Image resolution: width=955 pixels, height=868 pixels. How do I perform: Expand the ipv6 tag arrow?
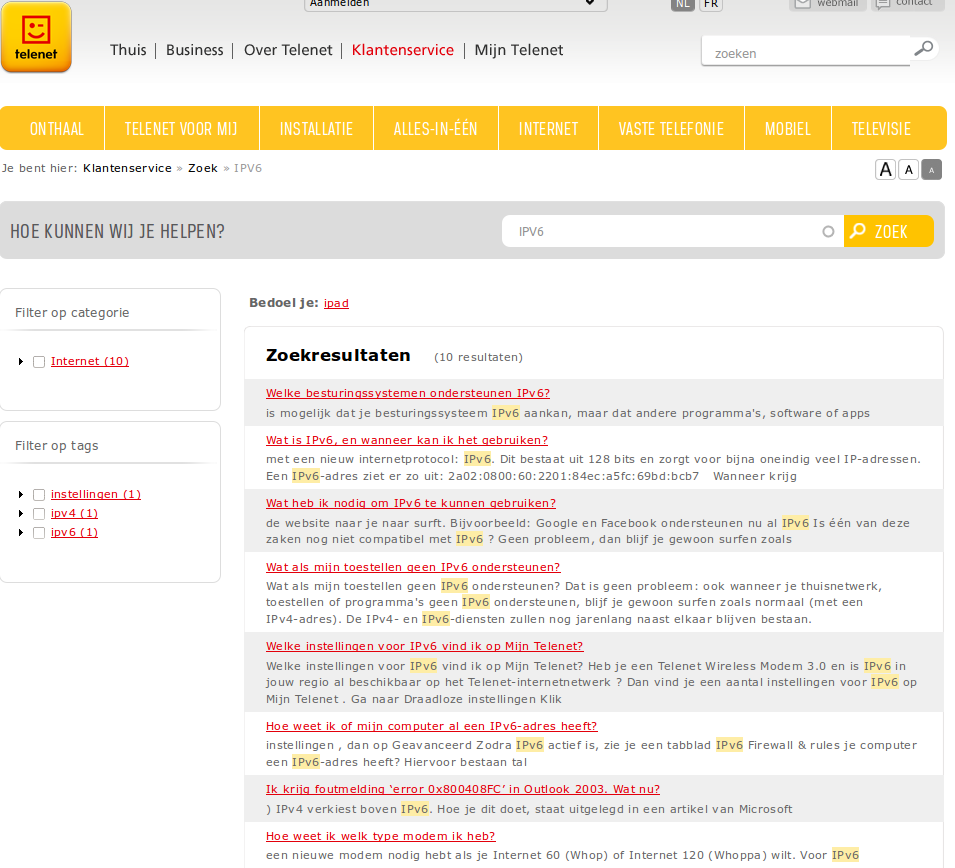click(x=21, y=533)
